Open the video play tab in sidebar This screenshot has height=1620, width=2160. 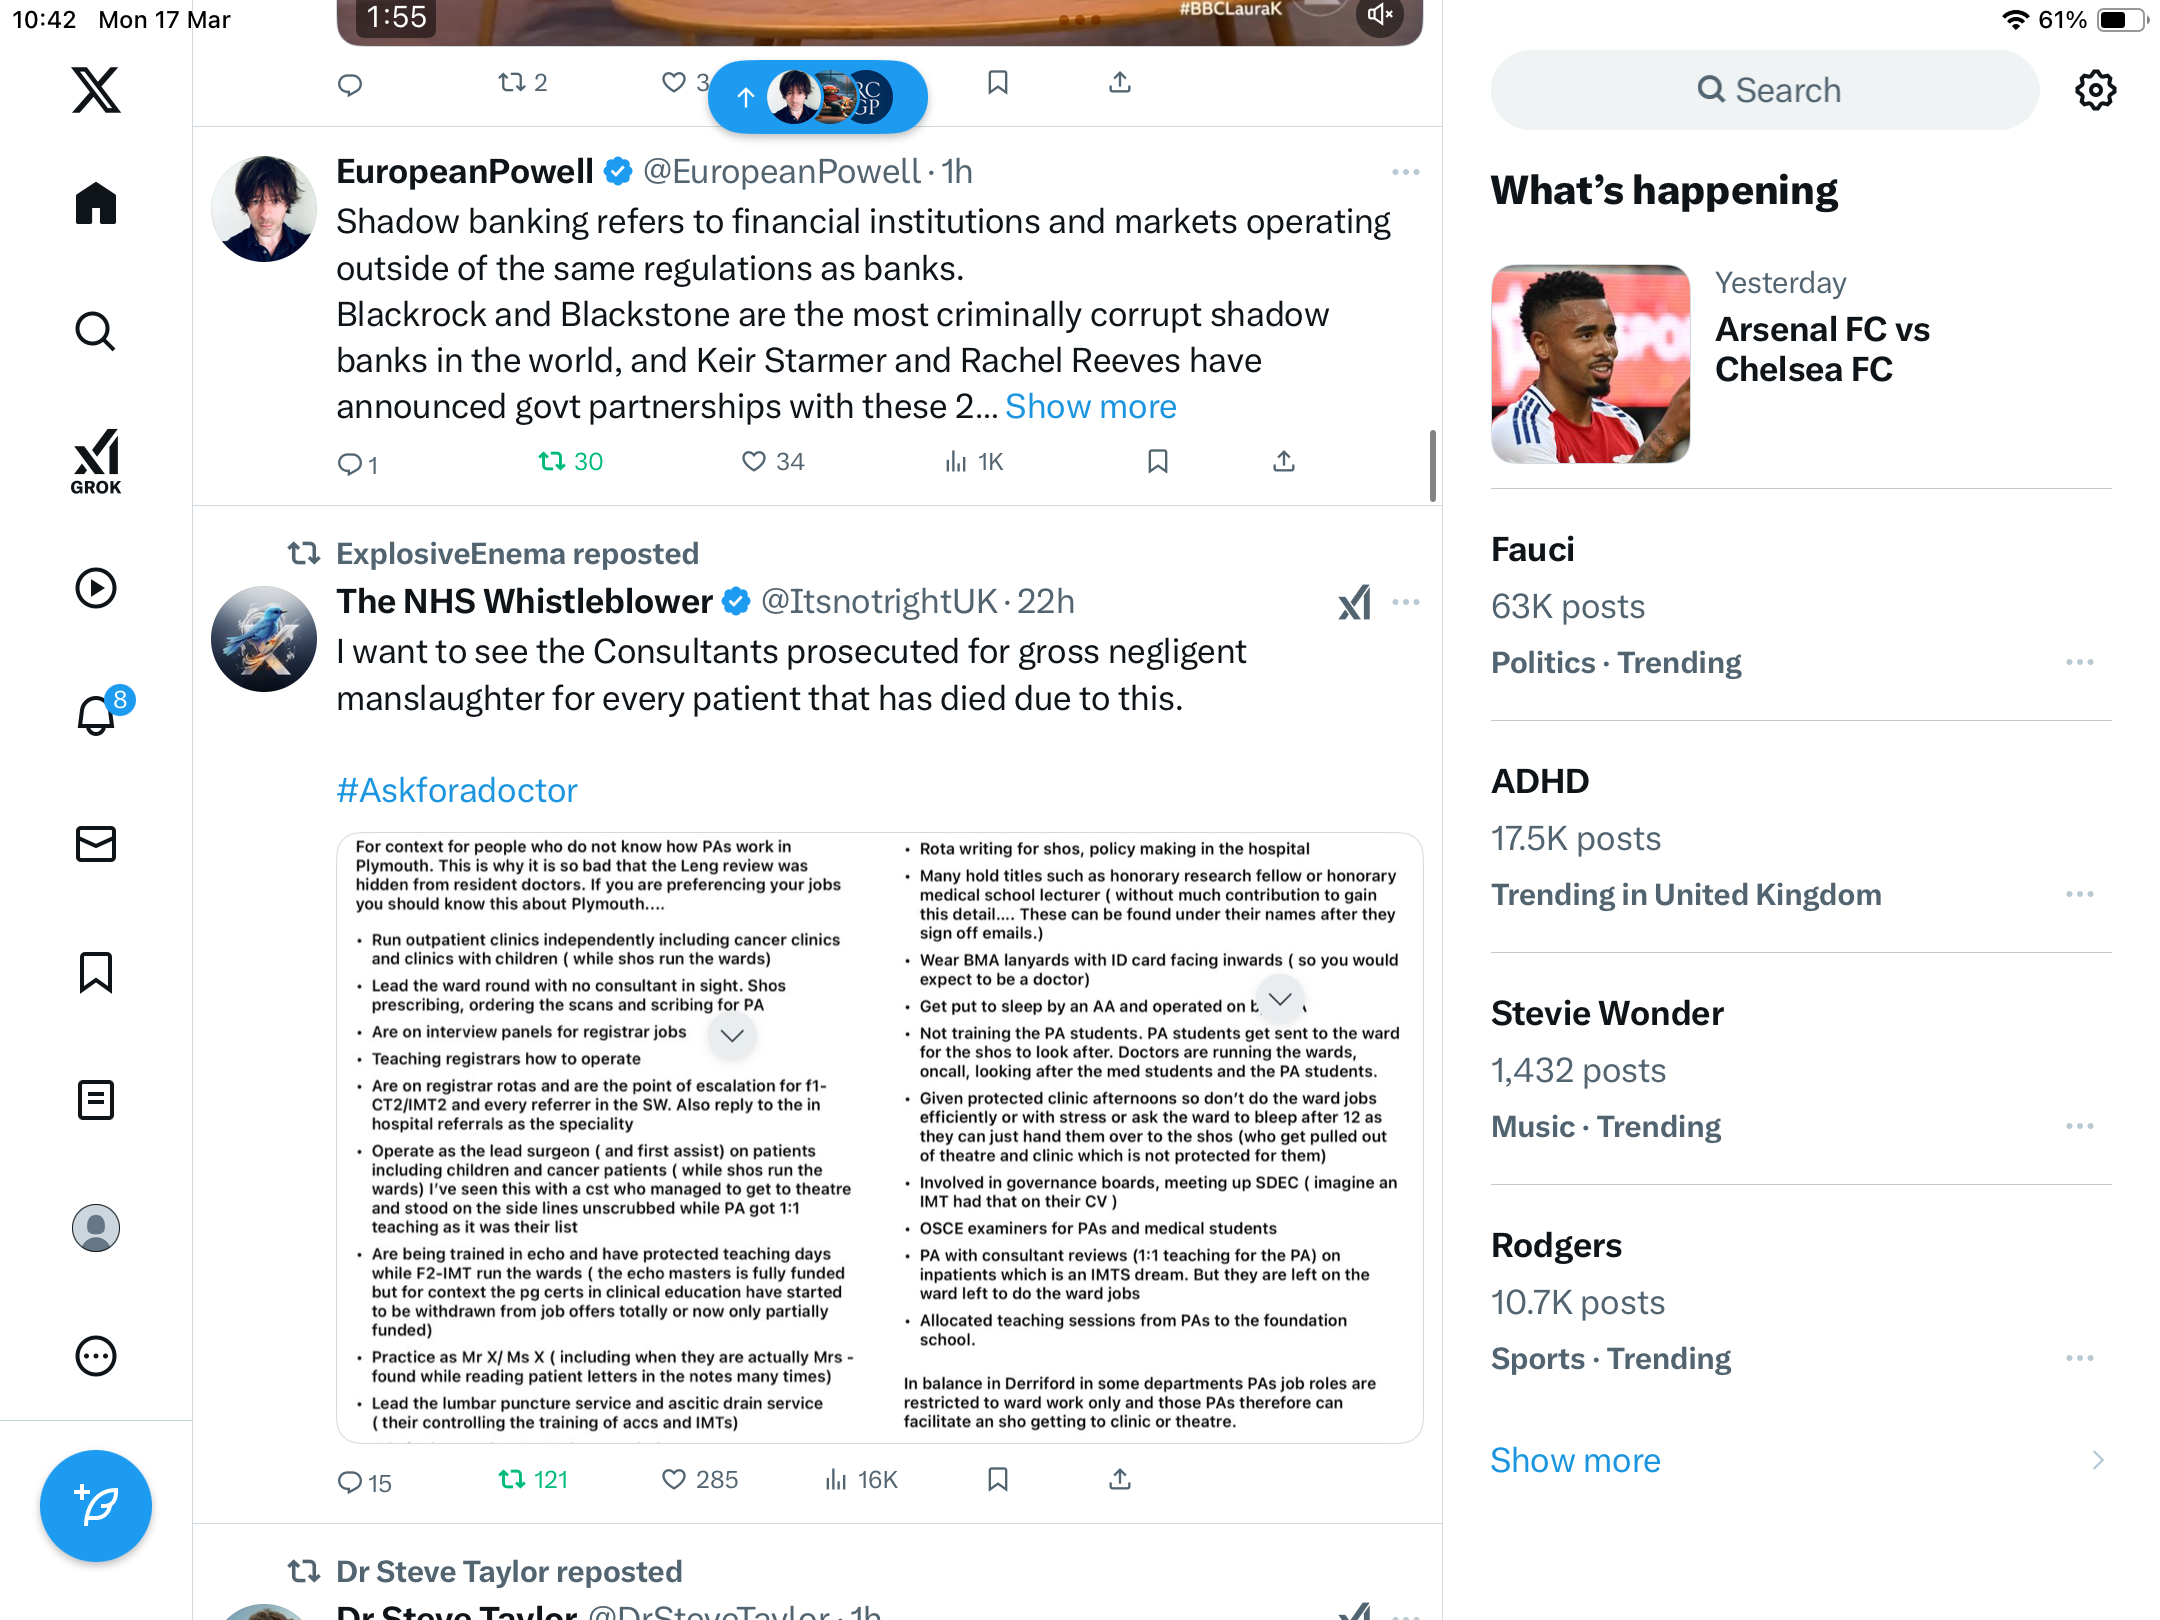(x=96, y=587)
